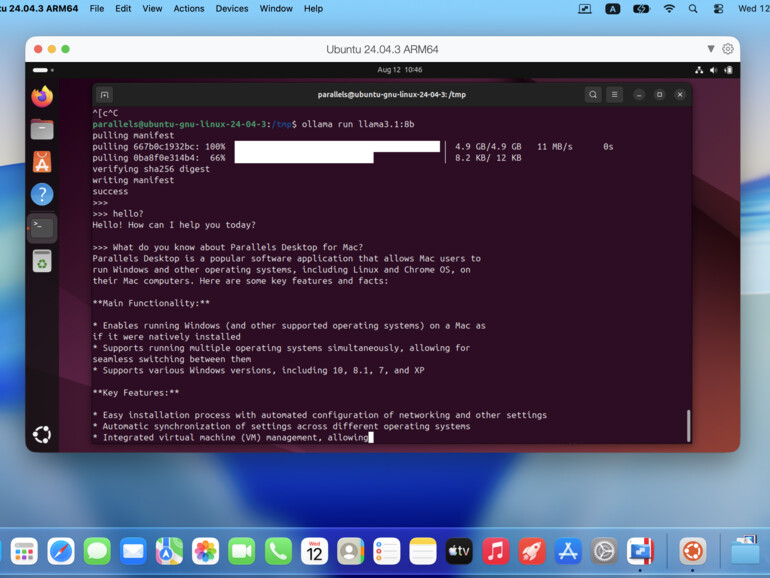This screenshot has width=770, height=578.
Task: Open Calendar showing 12 in the Dock
Action: click(x=314, y=551)
